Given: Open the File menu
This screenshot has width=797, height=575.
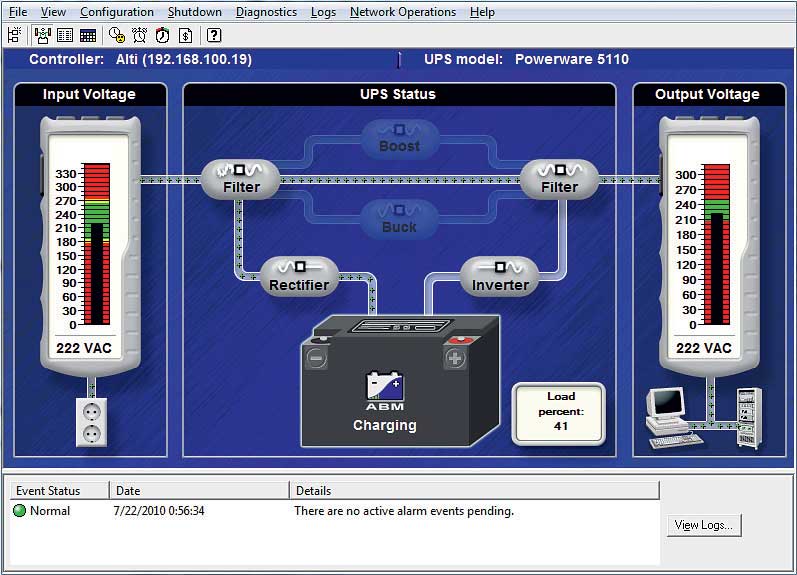Looking at the screenshot, I should (18, 12).
